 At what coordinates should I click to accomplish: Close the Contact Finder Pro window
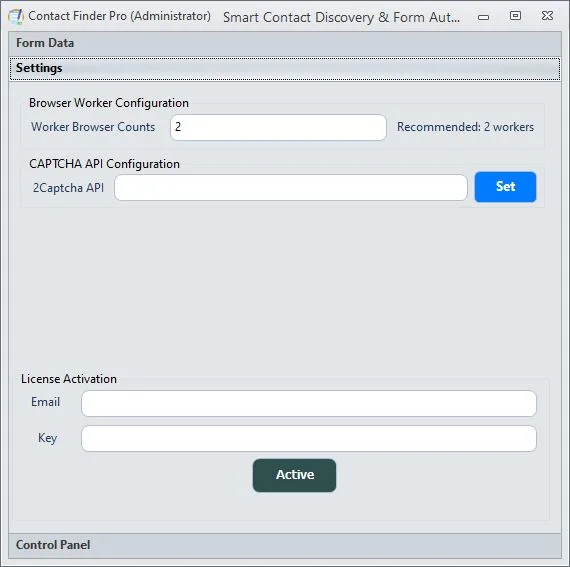pyautogui.click(x=547, y=16)
